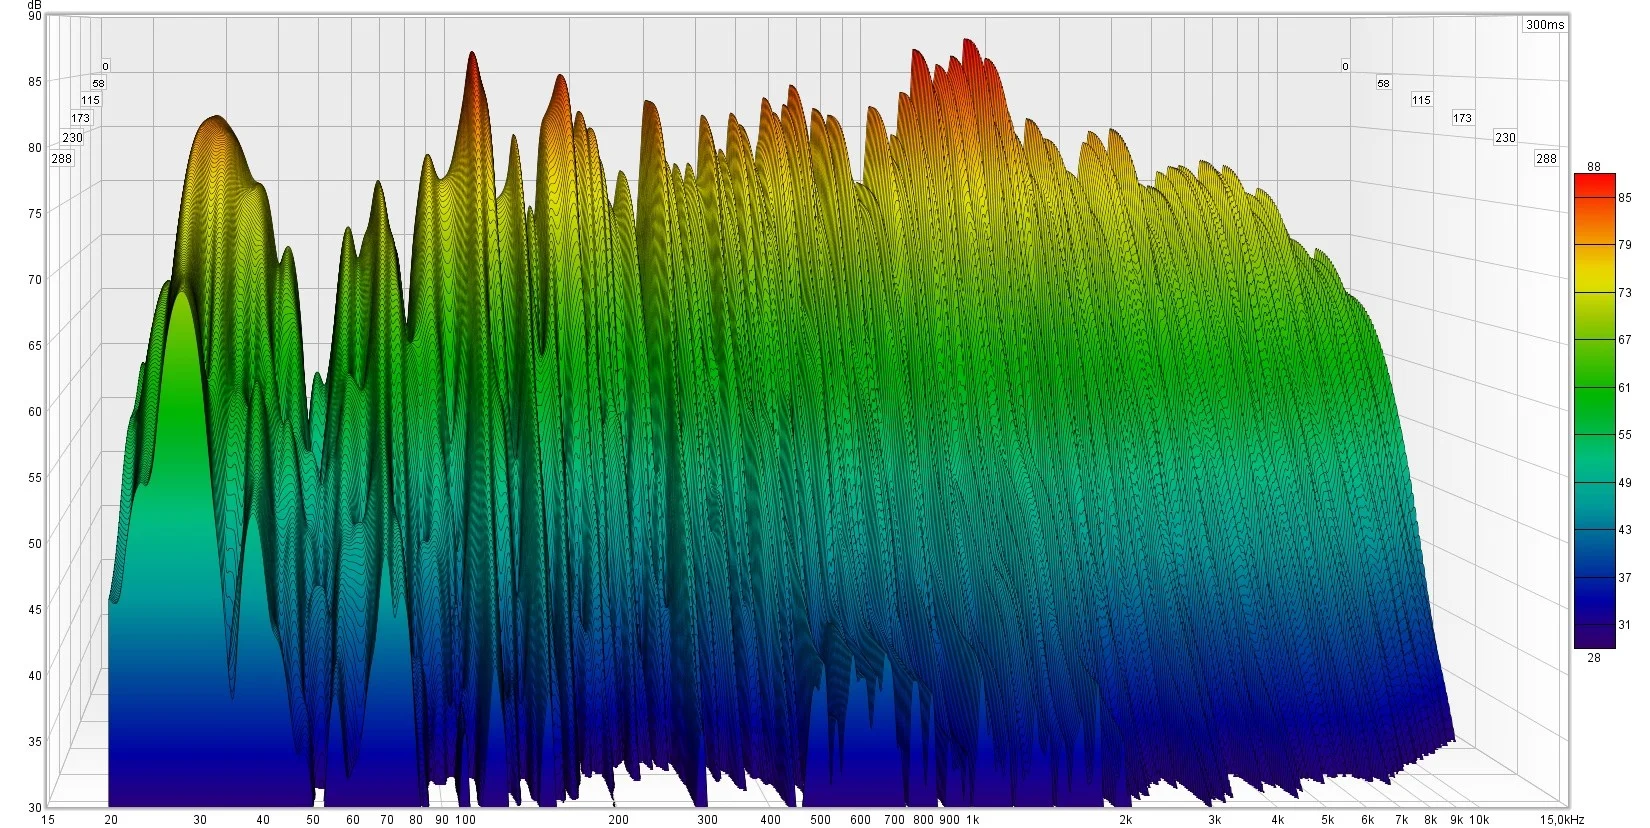This screenshot has height=828, width=1650.
Task: Click the 20 Hz tick on the frequency axis
Action: pyautogui.click(x=111, y=820)
